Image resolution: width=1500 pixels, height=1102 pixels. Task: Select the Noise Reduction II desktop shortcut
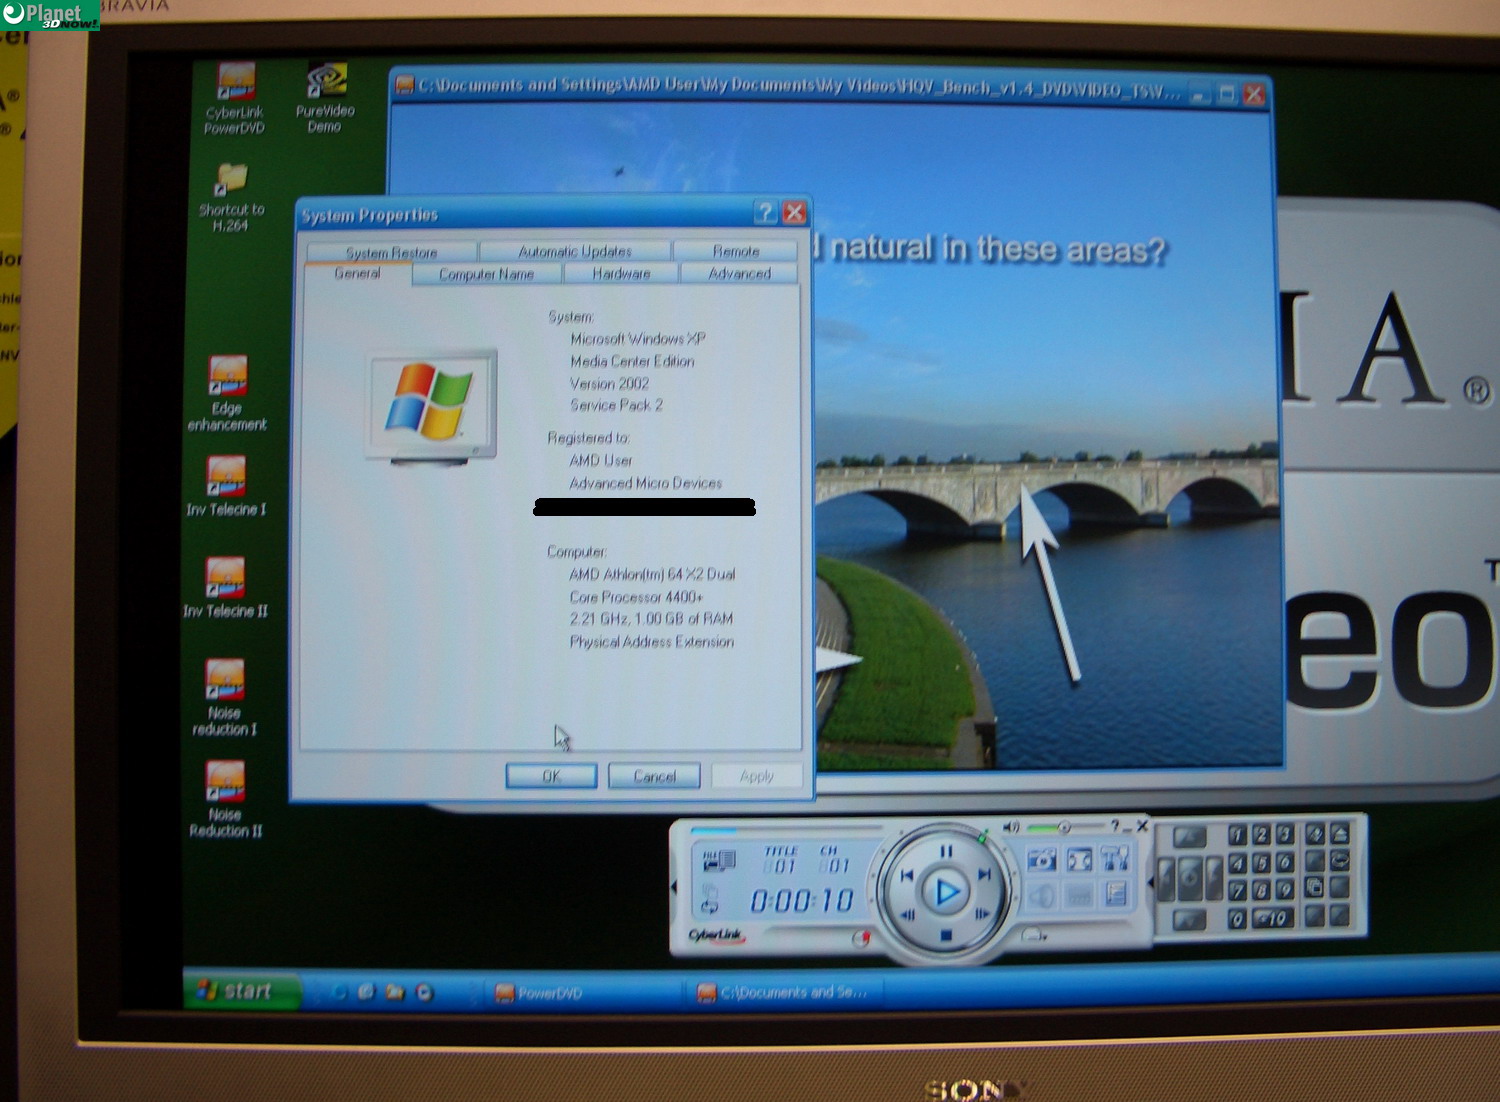pyautogui.click(x=225, y=799)
